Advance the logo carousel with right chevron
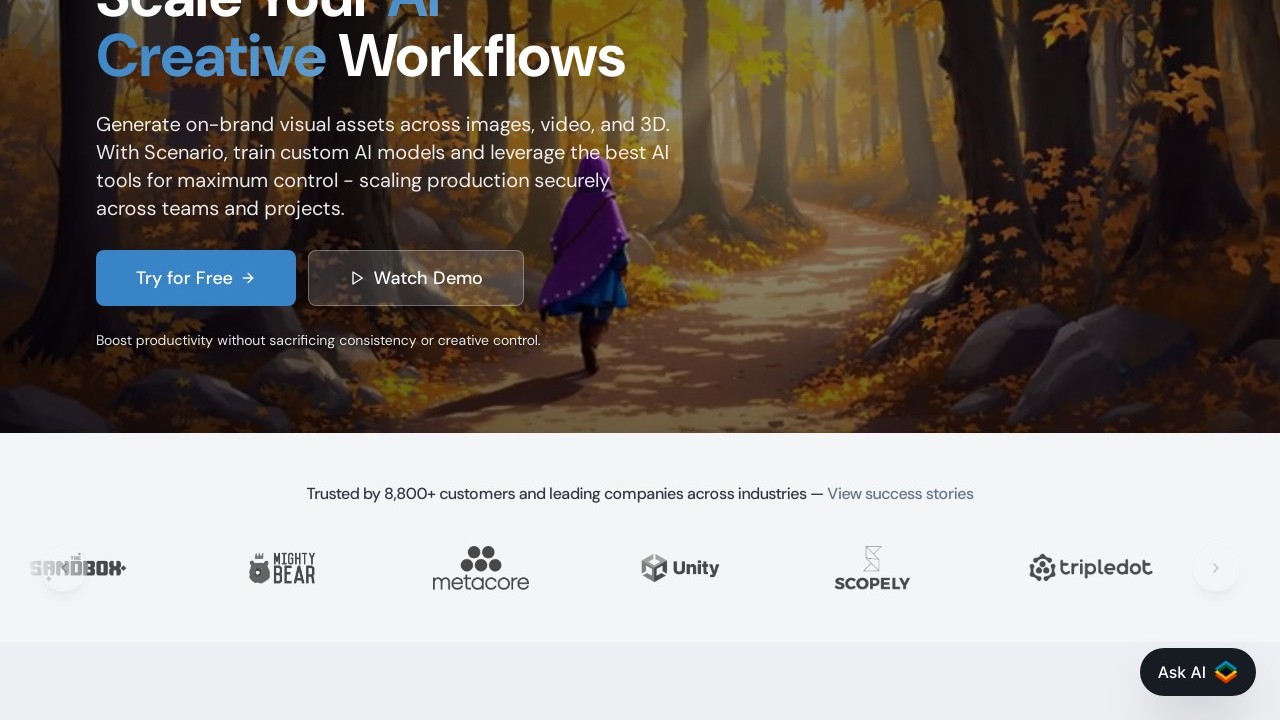 point(1216,568)
